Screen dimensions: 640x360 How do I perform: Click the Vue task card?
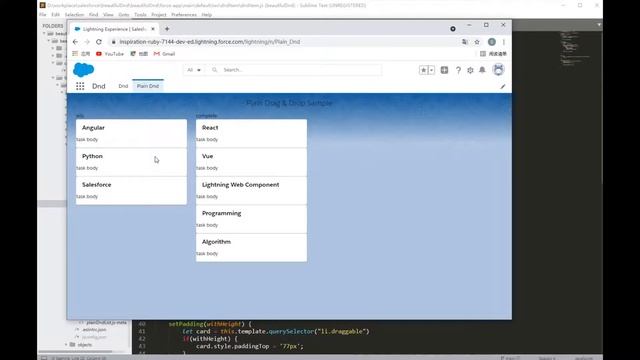click(x=251, y=162)
